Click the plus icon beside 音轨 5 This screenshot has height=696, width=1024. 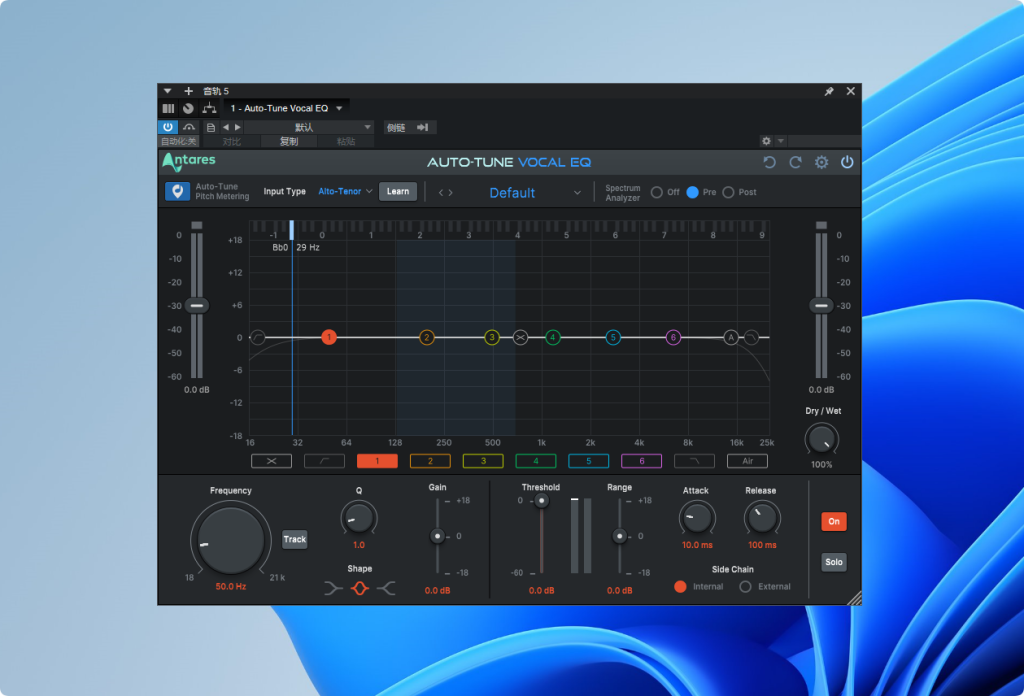(188, 91)
